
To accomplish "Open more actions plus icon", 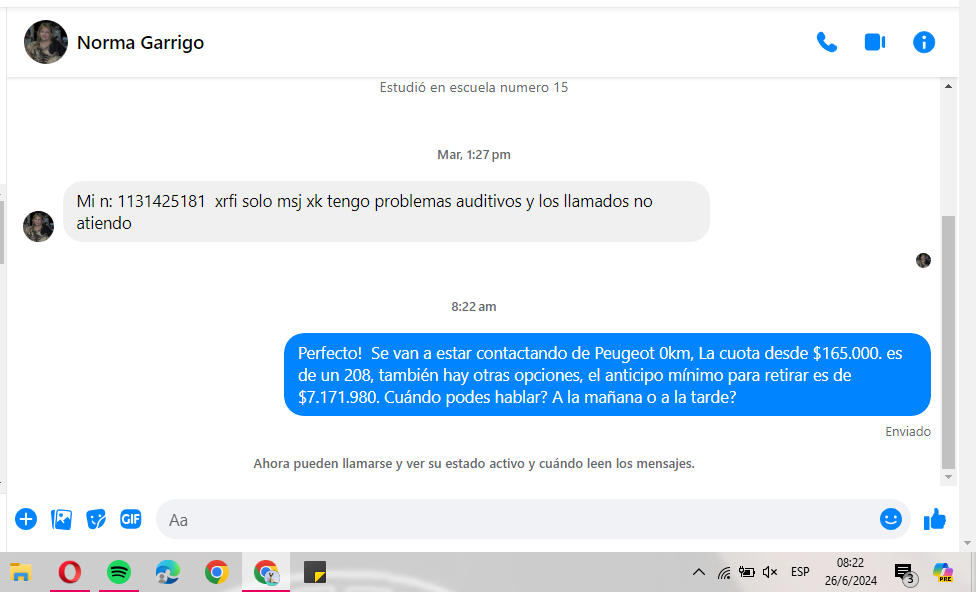I will coord(26,519).
